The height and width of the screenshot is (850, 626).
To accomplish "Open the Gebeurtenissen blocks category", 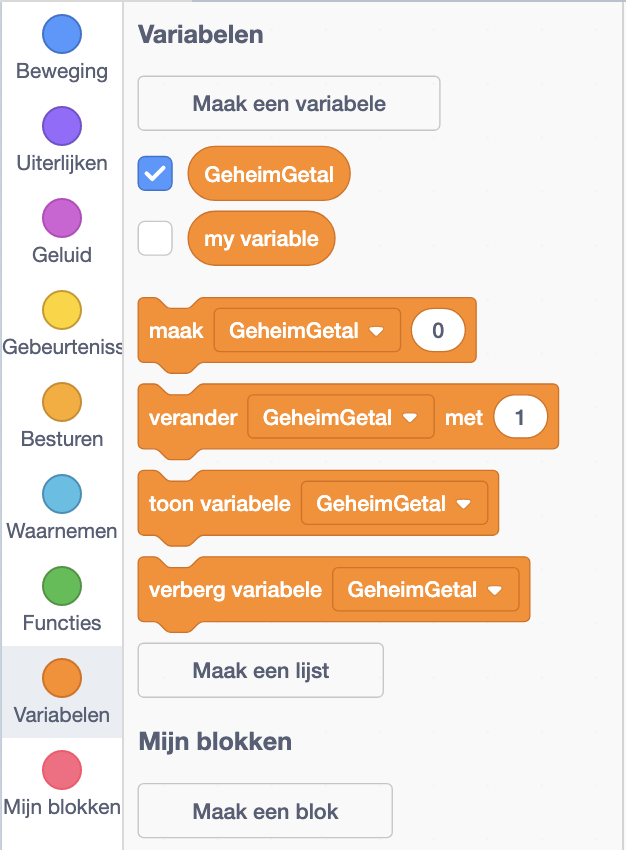I will pos(61,309).
